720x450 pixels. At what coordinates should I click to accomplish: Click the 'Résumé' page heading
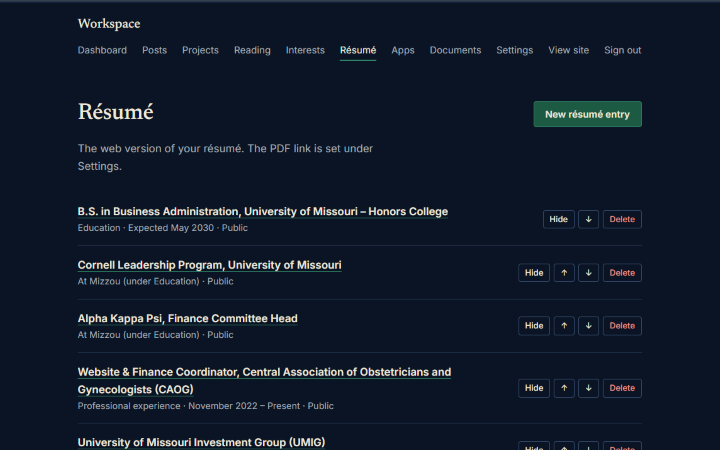coord(115,112)
